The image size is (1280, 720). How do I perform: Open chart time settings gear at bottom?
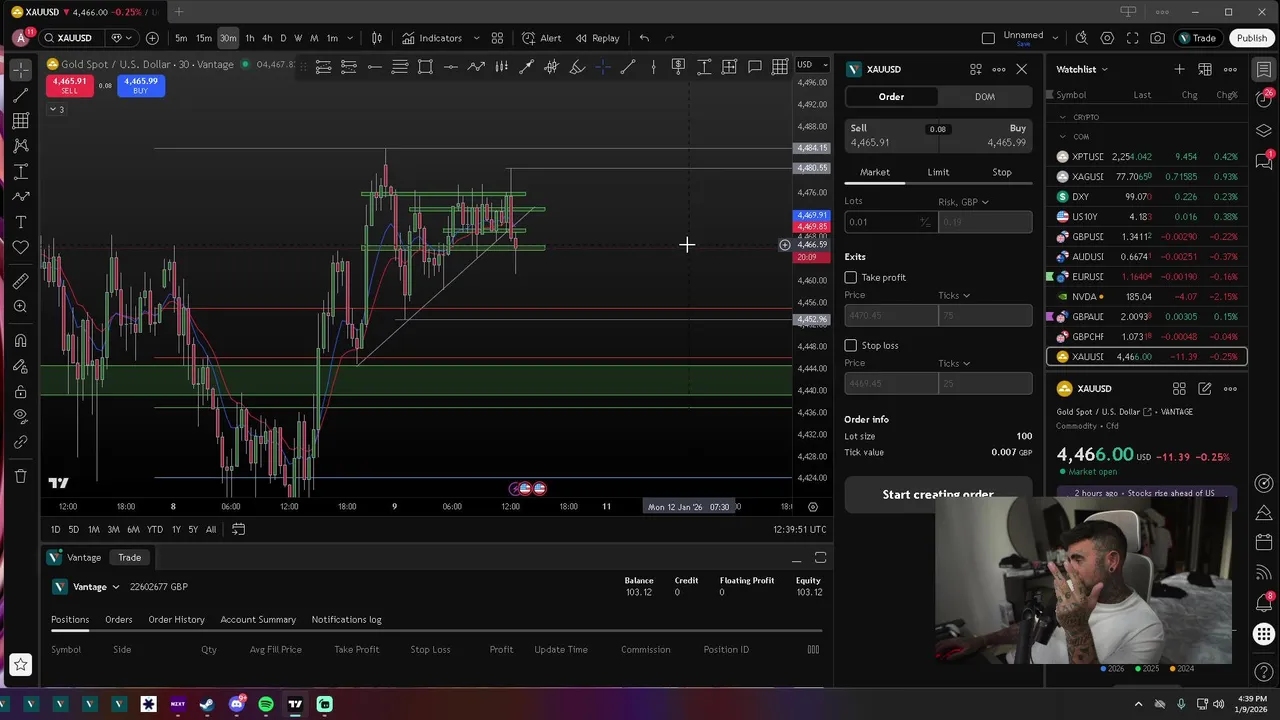tap(812, 506)
